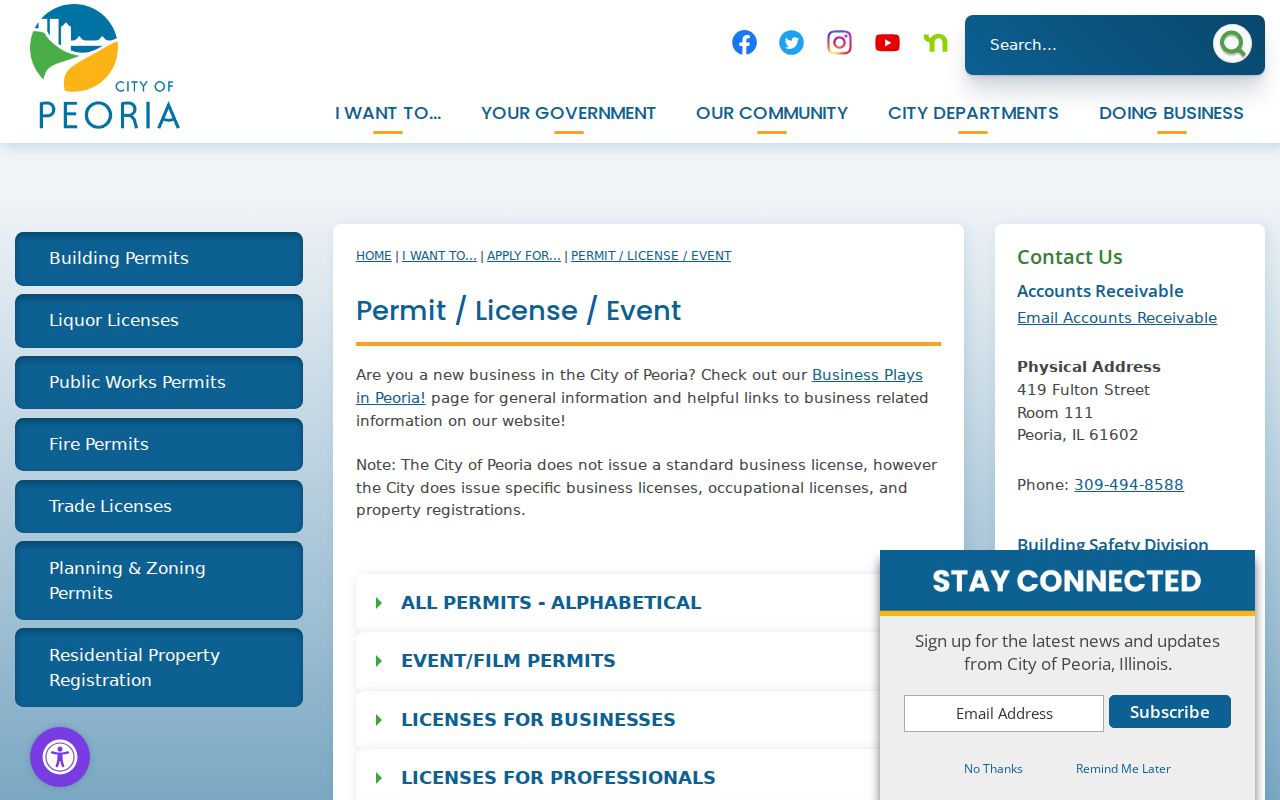Click the Email Address input field

click(1004, 713)
